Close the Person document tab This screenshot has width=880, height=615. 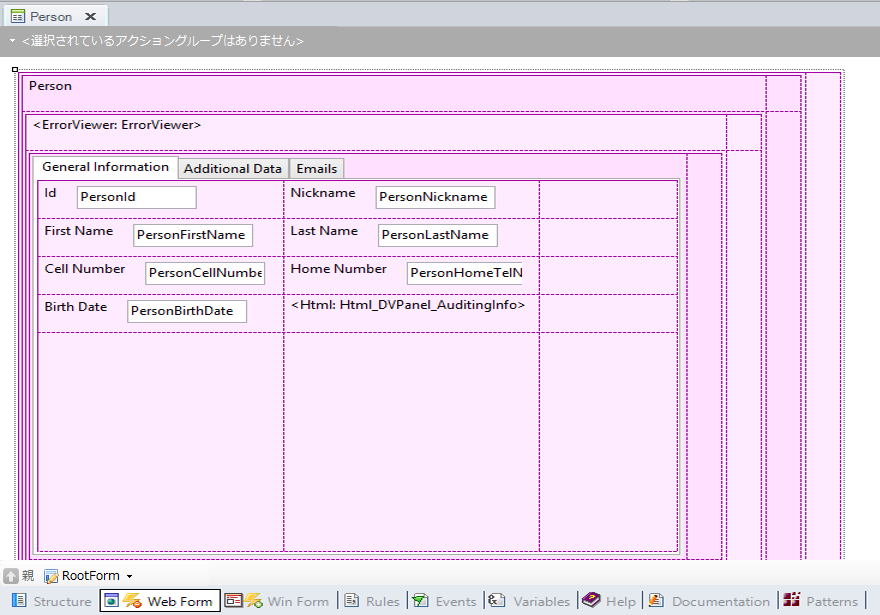pyautogui.click(x=90, y=16)
